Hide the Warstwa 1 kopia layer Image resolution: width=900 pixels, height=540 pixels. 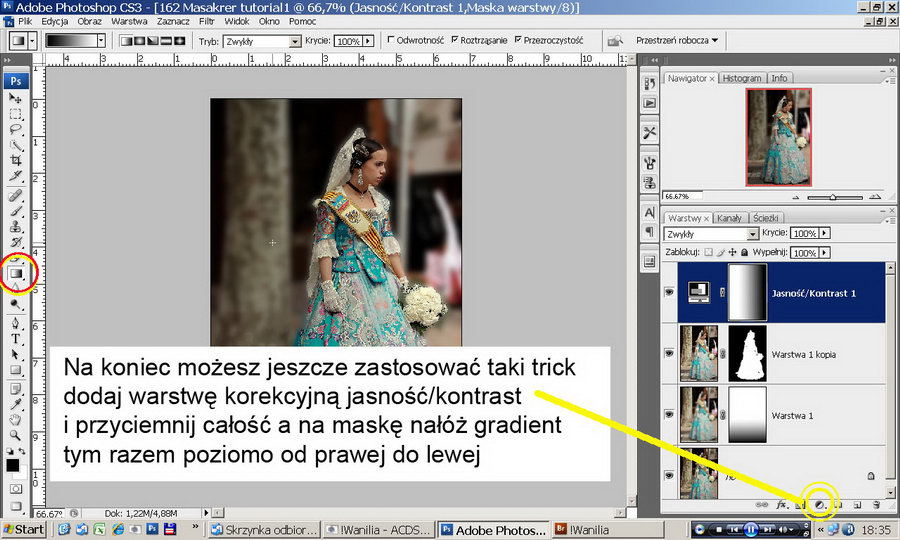click(668, 351)
